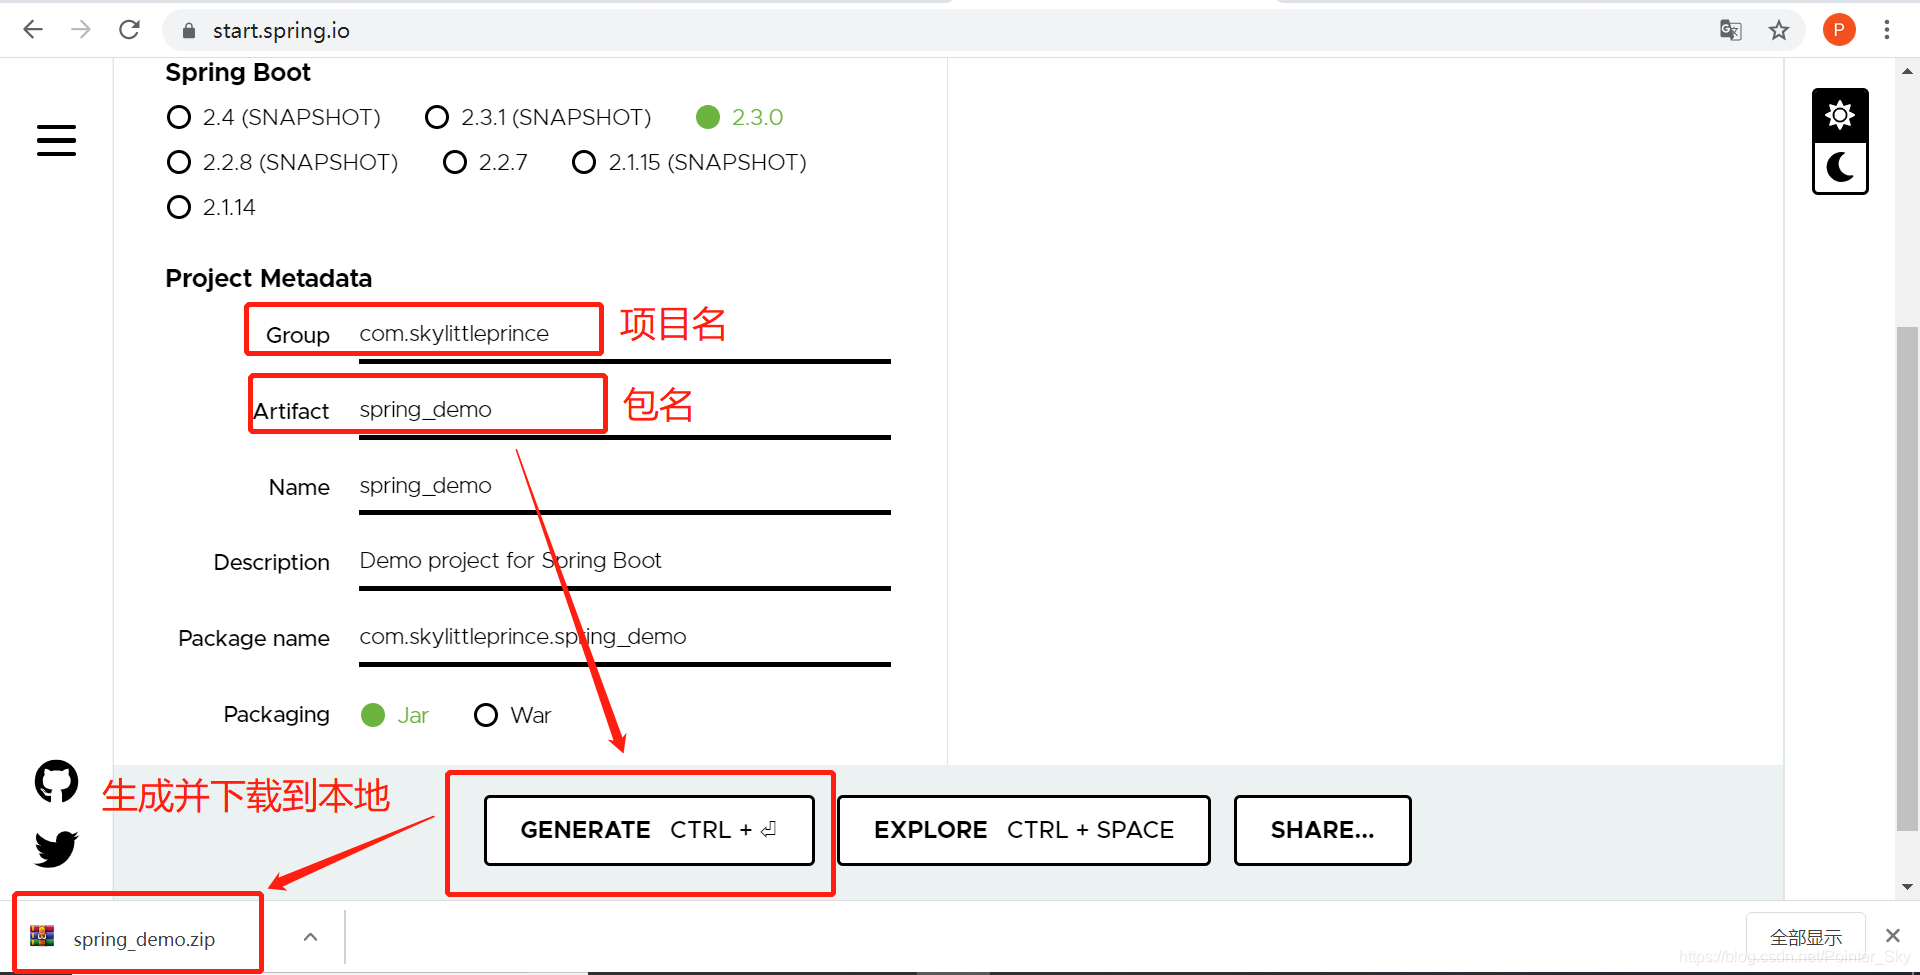Click scrollbar up arrow

(1907, 71)
